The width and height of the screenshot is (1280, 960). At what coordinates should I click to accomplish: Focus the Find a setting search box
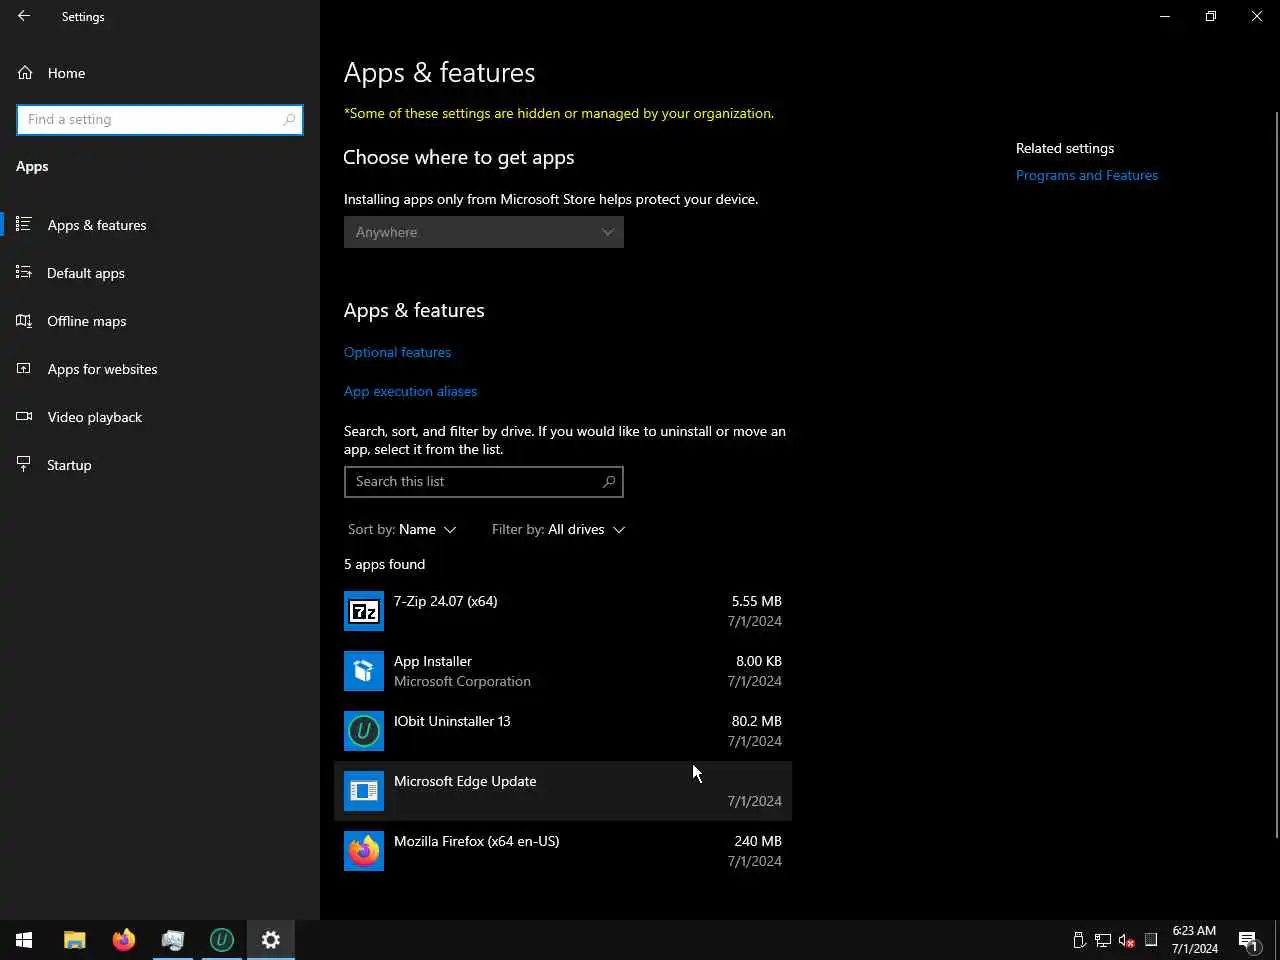click(160, 119)
